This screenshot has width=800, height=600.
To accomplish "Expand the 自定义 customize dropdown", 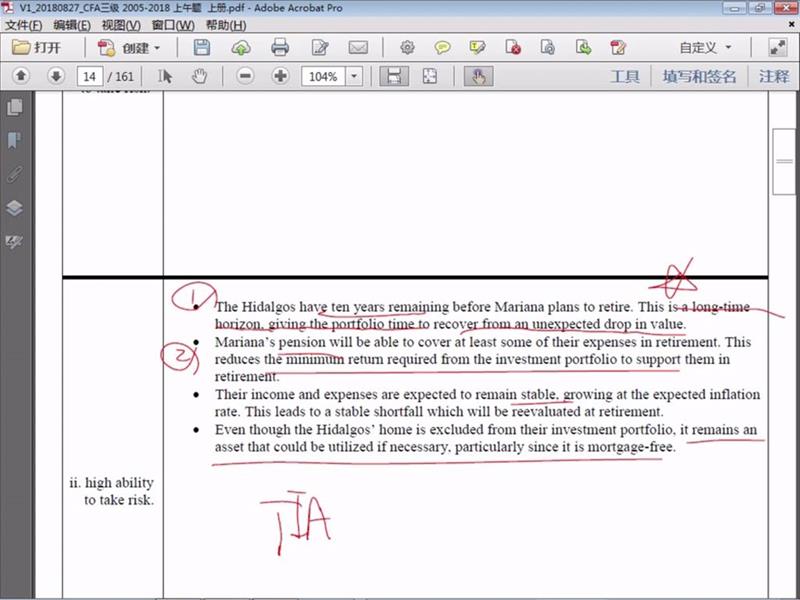I will (x=705, y=47).
